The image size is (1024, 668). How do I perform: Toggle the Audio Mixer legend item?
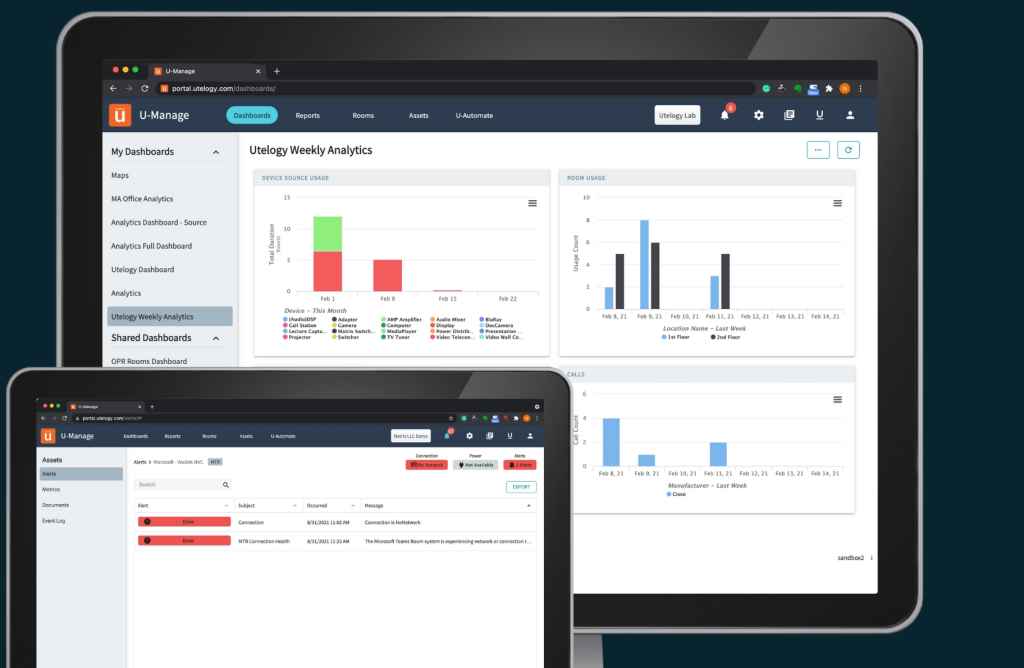coord(448,319)
